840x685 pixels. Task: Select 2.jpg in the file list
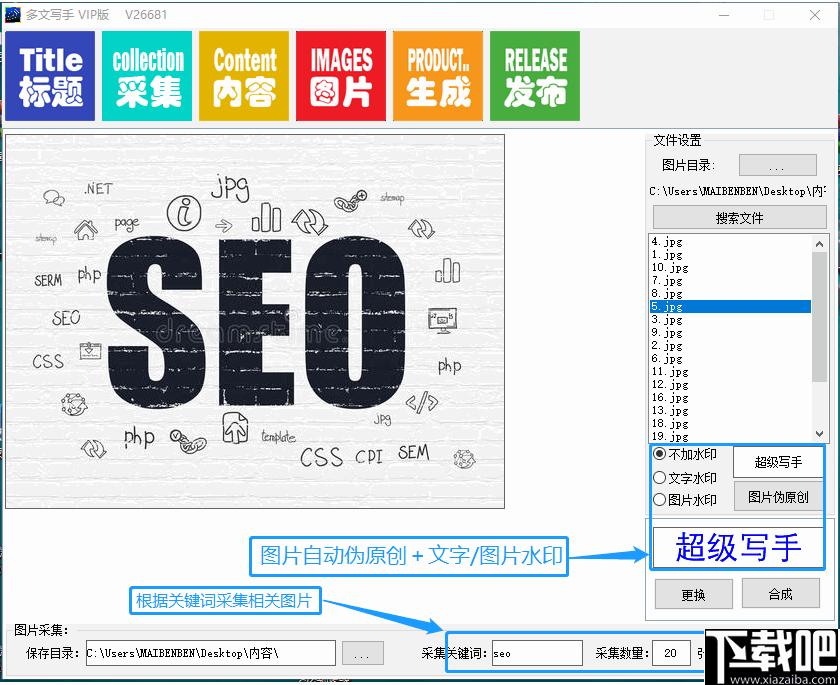(730, 345)
